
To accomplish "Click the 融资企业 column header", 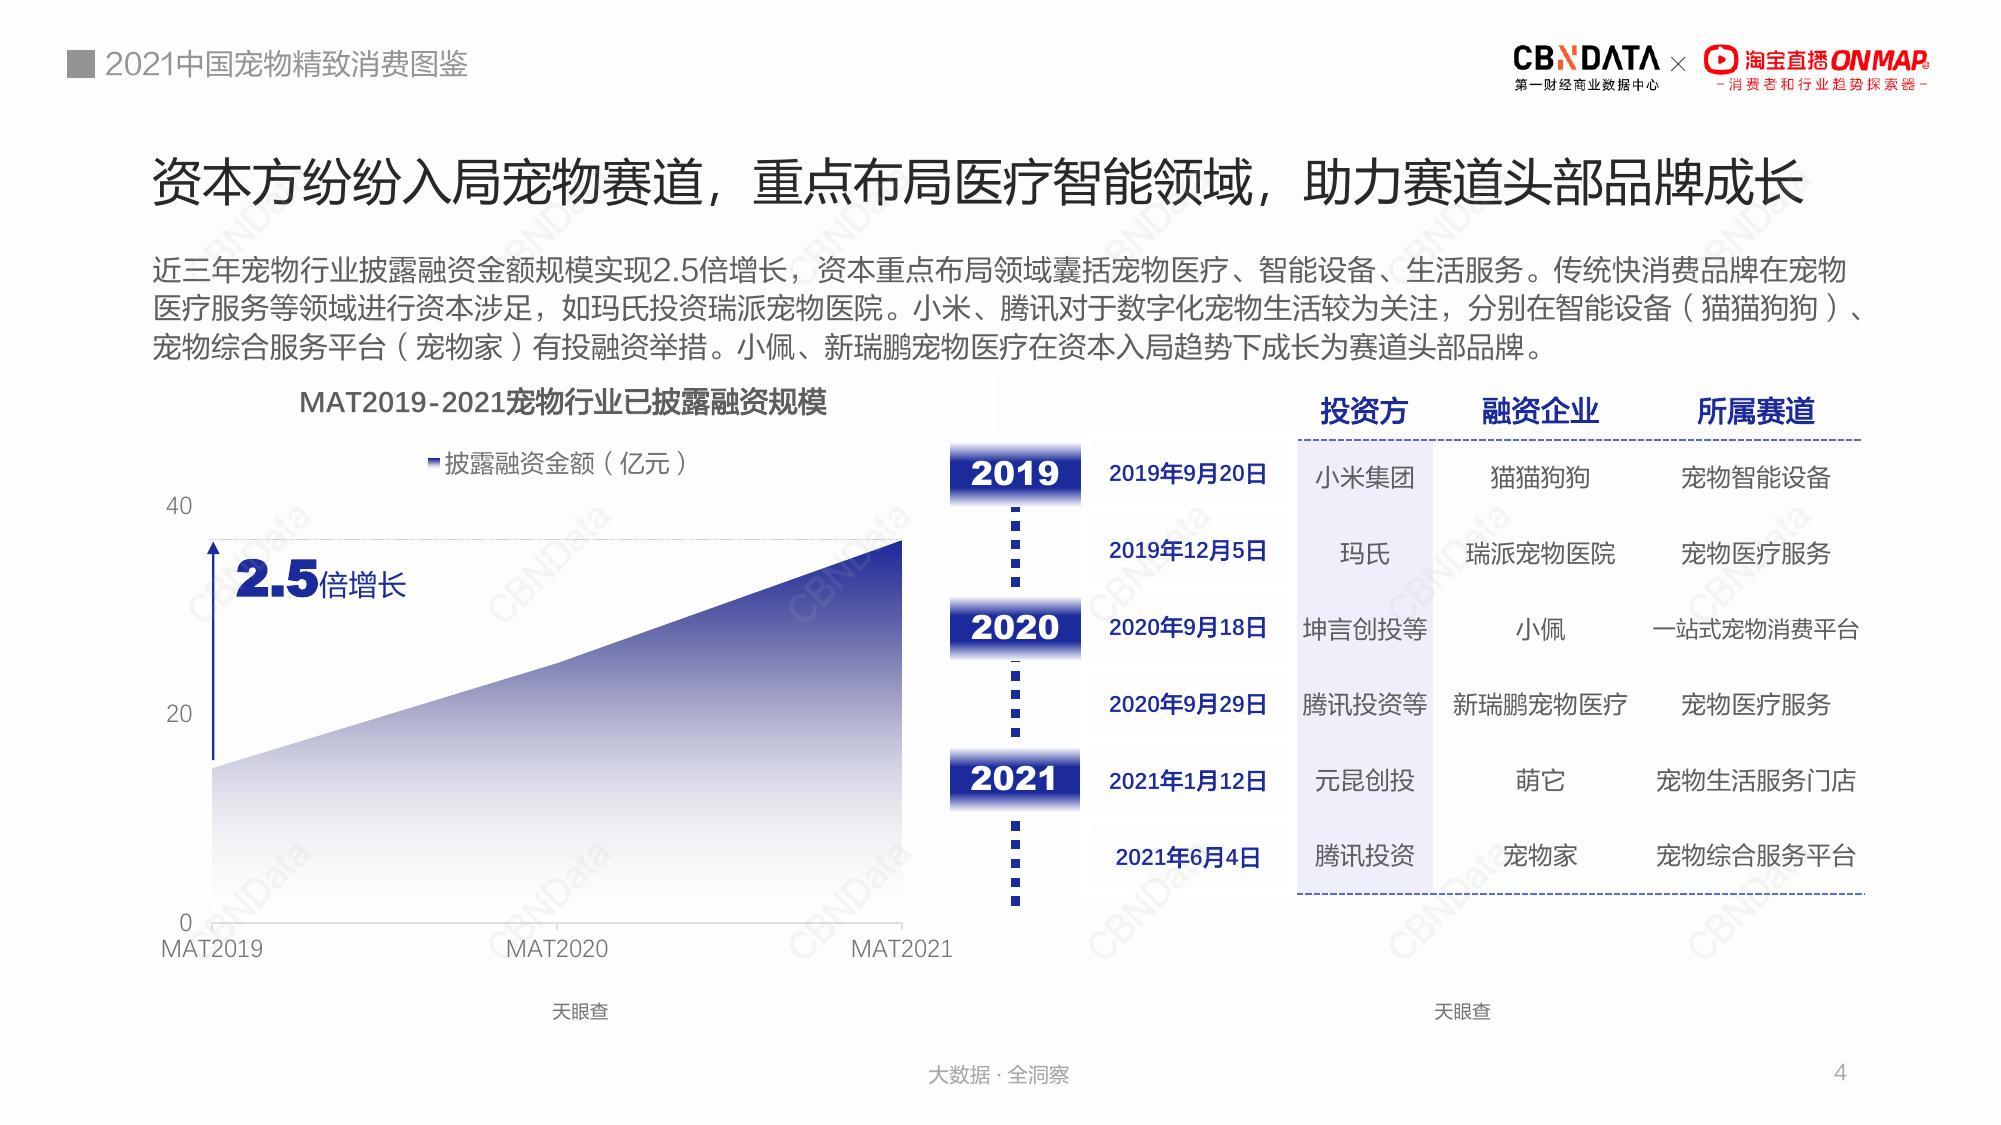I will 1540,411.
